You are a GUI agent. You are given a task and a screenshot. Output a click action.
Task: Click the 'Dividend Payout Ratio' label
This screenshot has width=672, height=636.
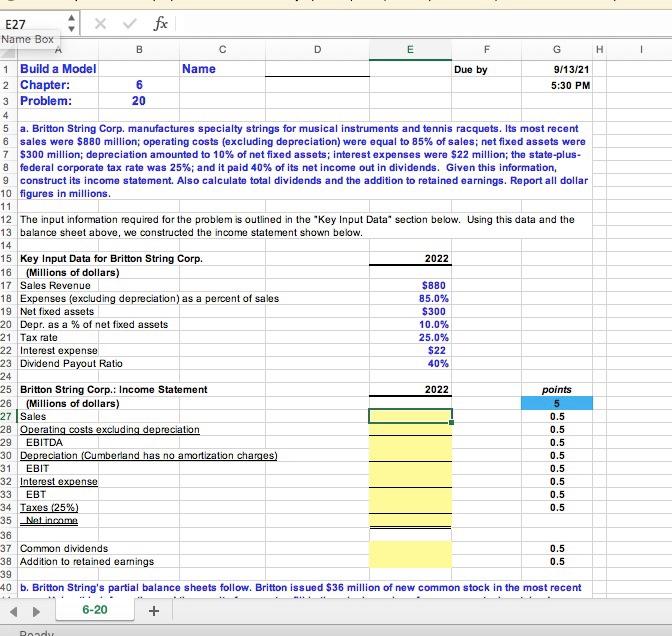71,363
